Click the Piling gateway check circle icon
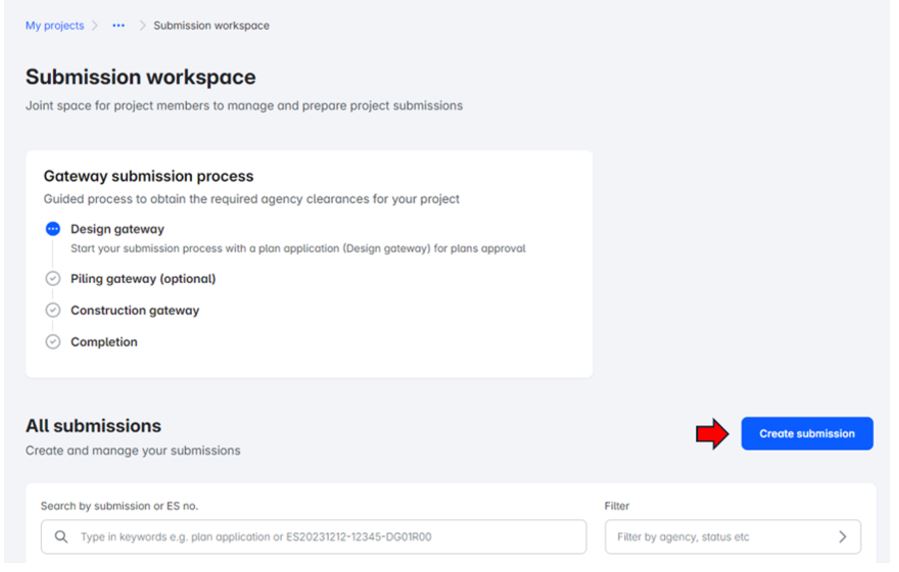Image resolution: width=899 pixels, height=572 pixels. tap(53, 279)
